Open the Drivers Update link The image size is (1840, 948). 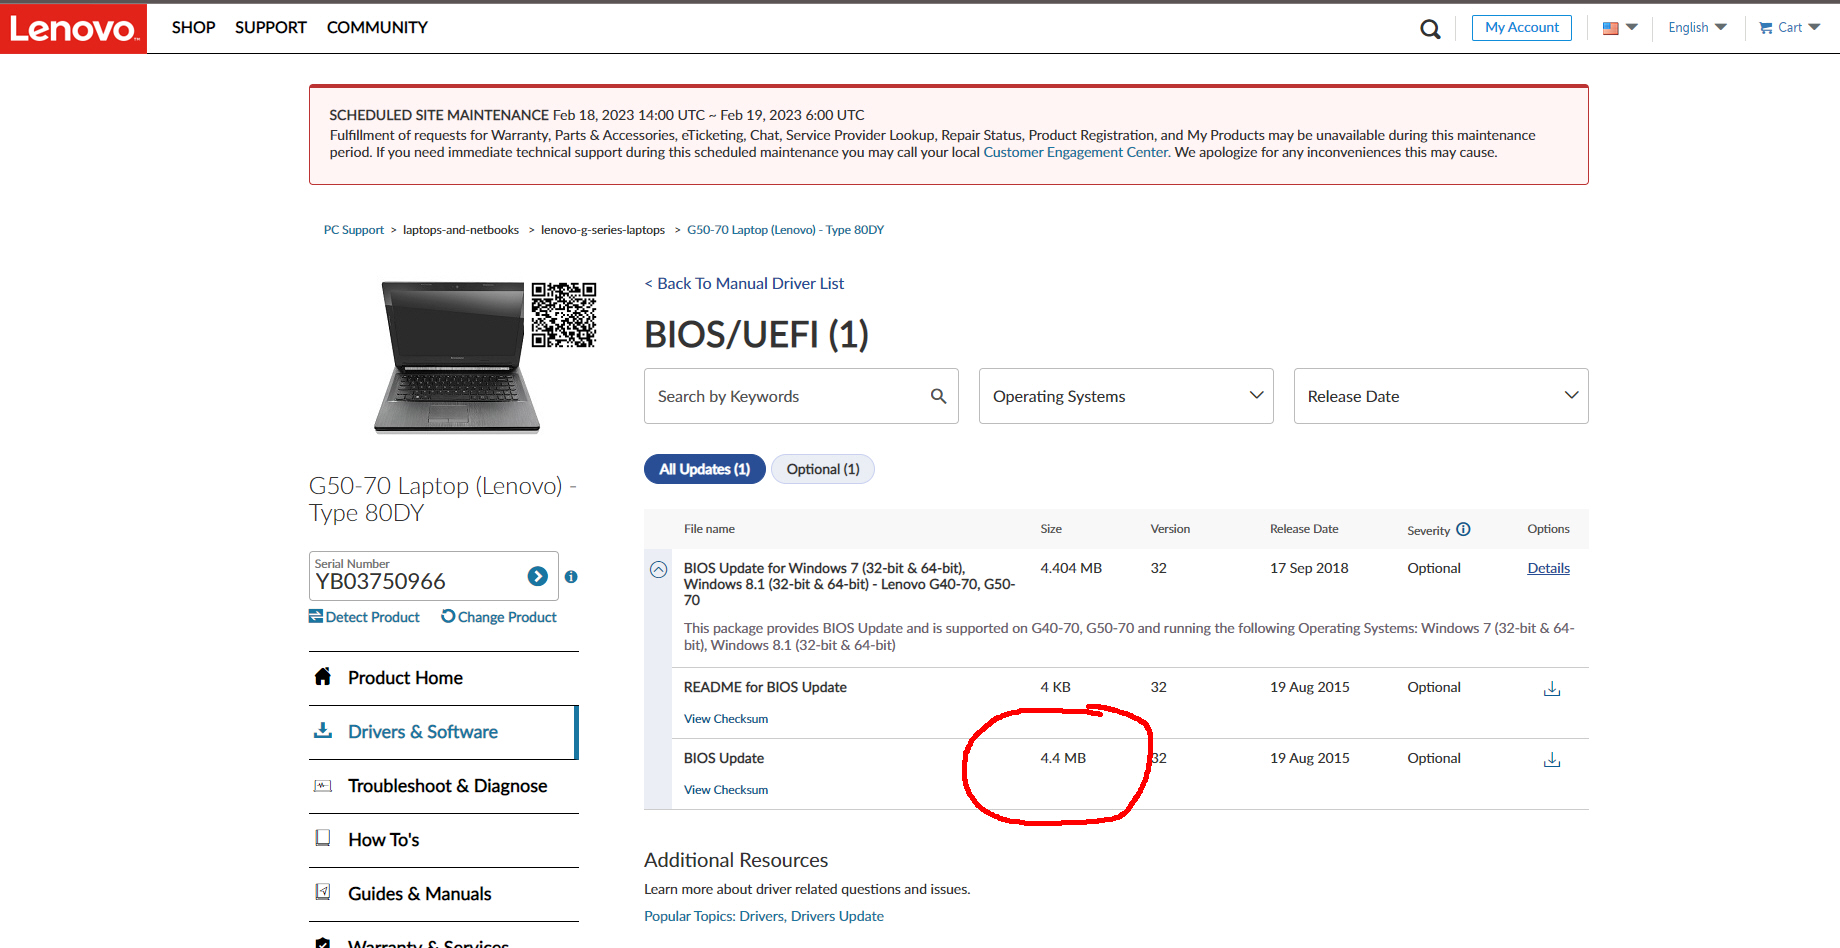point(838,916)
